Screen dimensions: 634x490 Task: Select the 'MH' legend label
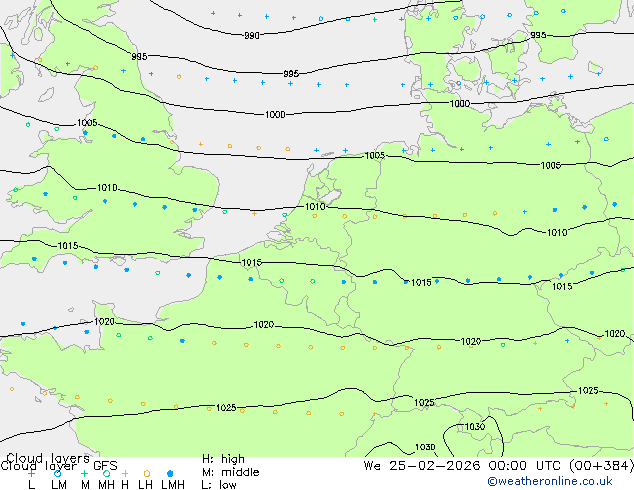tap(106, 484)
